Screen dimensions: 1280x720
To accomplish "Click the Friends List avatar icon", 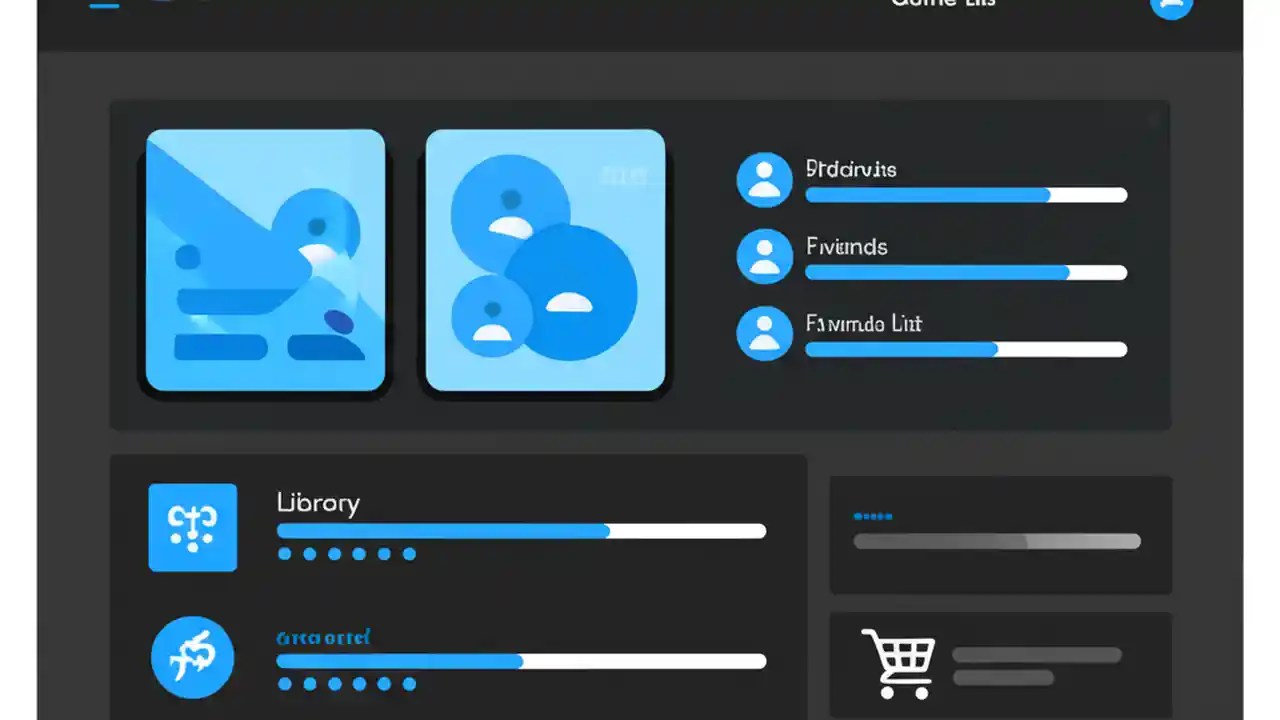I will 764,332.
